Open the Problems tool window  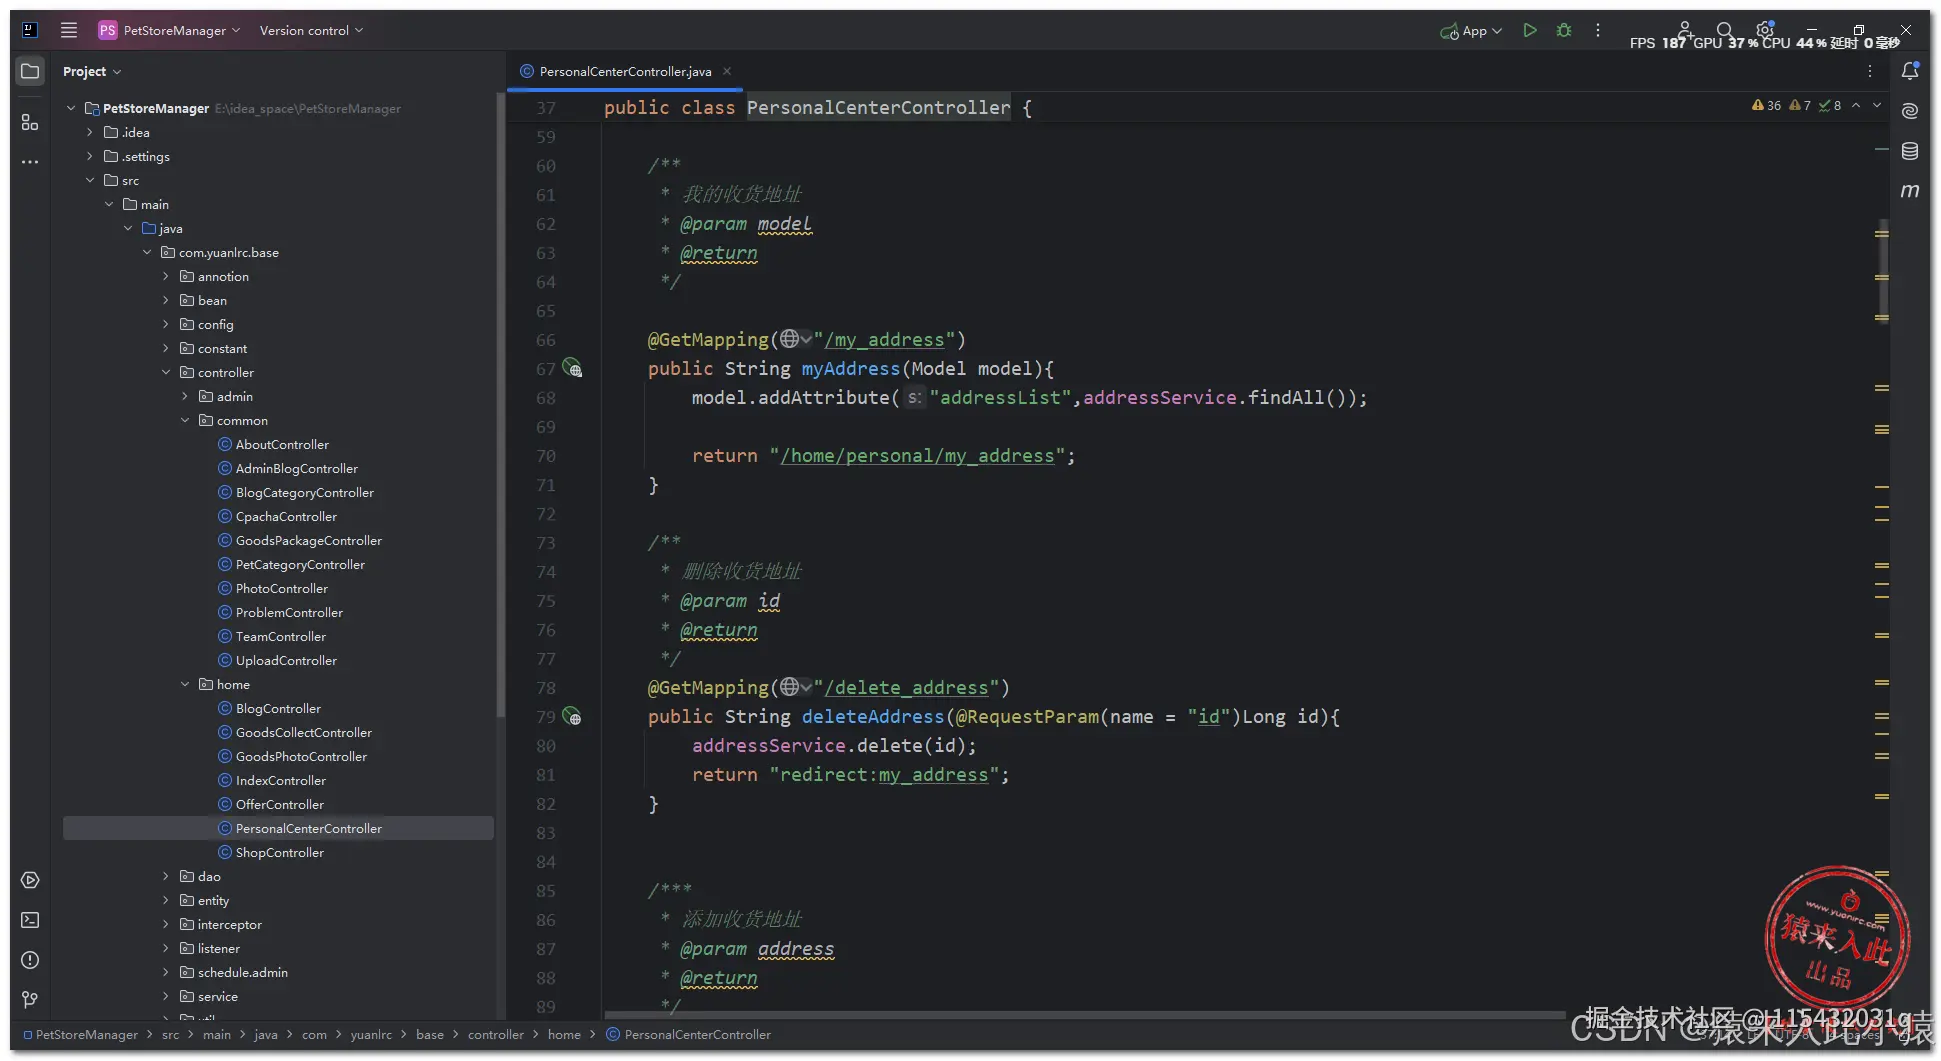pyautogui.click(x=30, y=960)
